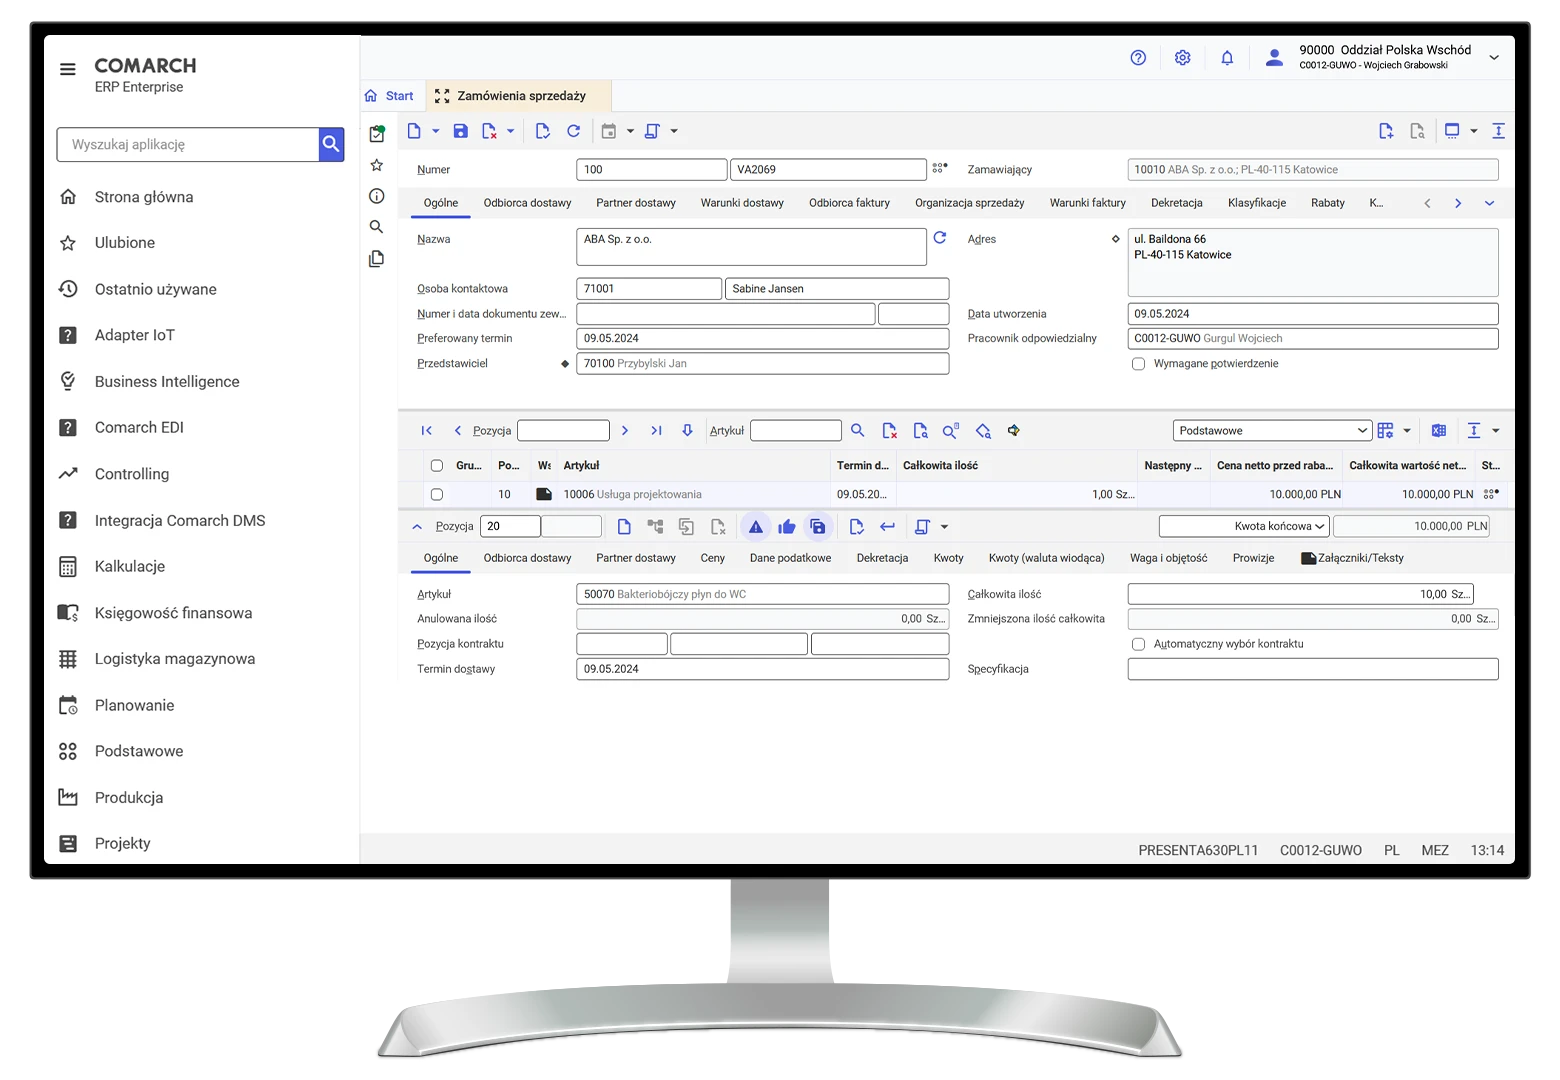Image resolution: width=1560 pixels, height=1080 pixels.
Task: Tick the select-all checkbox in the positions table header
Action: click(437, 466)
